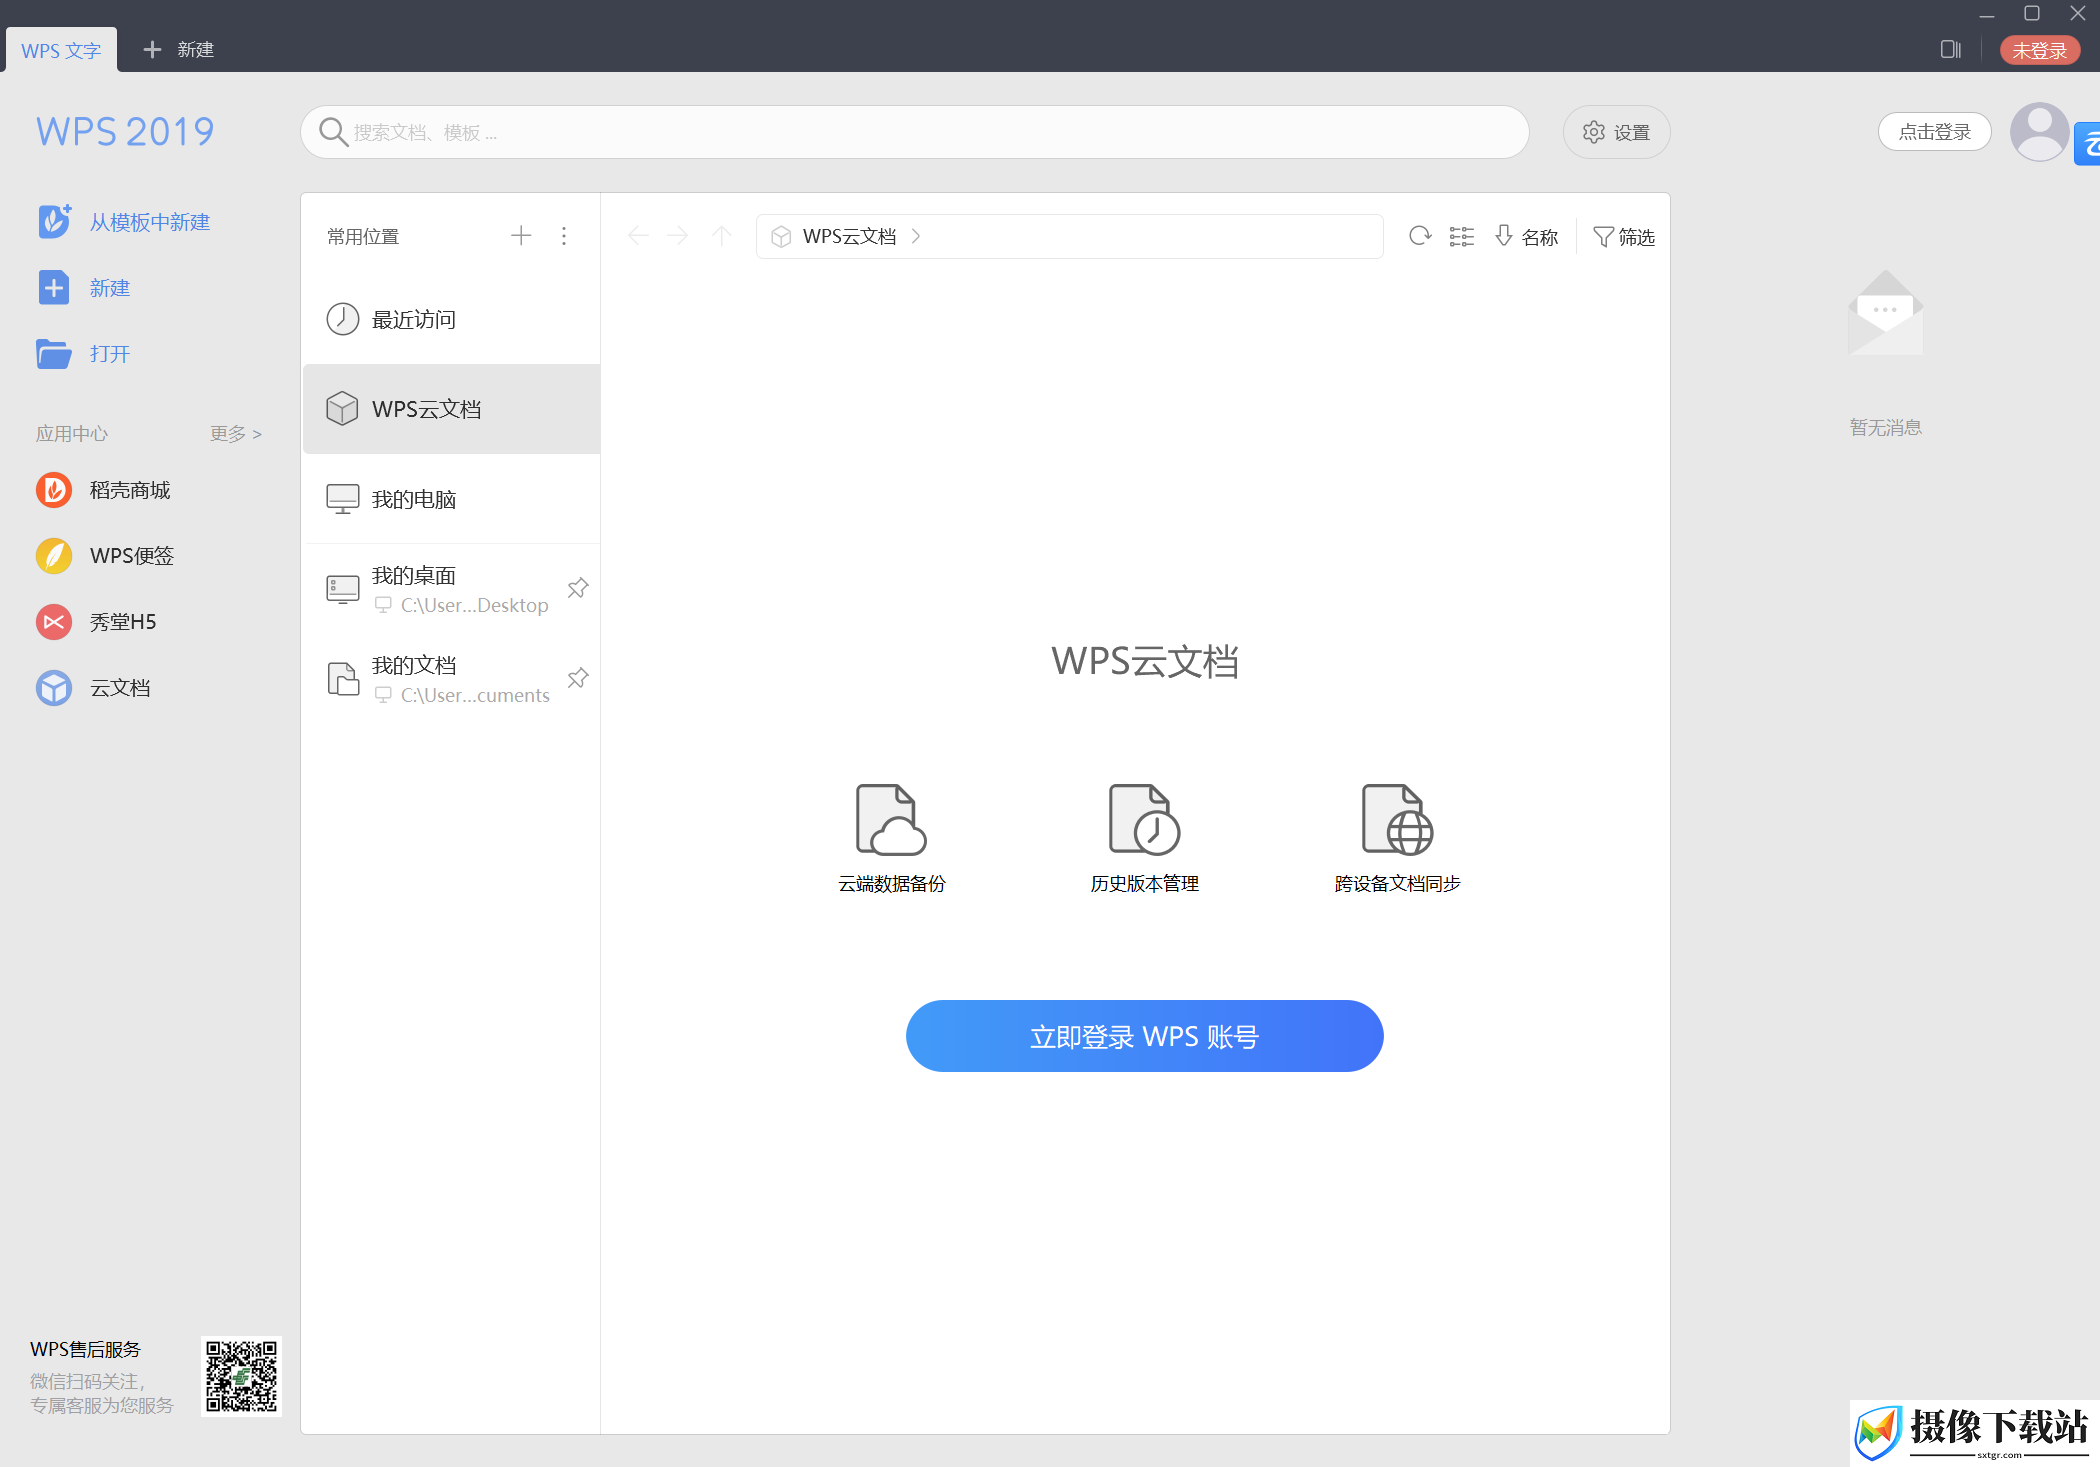Select 最近访问 location
Image resolution: width=2100 pixels, height=1467 pixels.
[451, 319]
